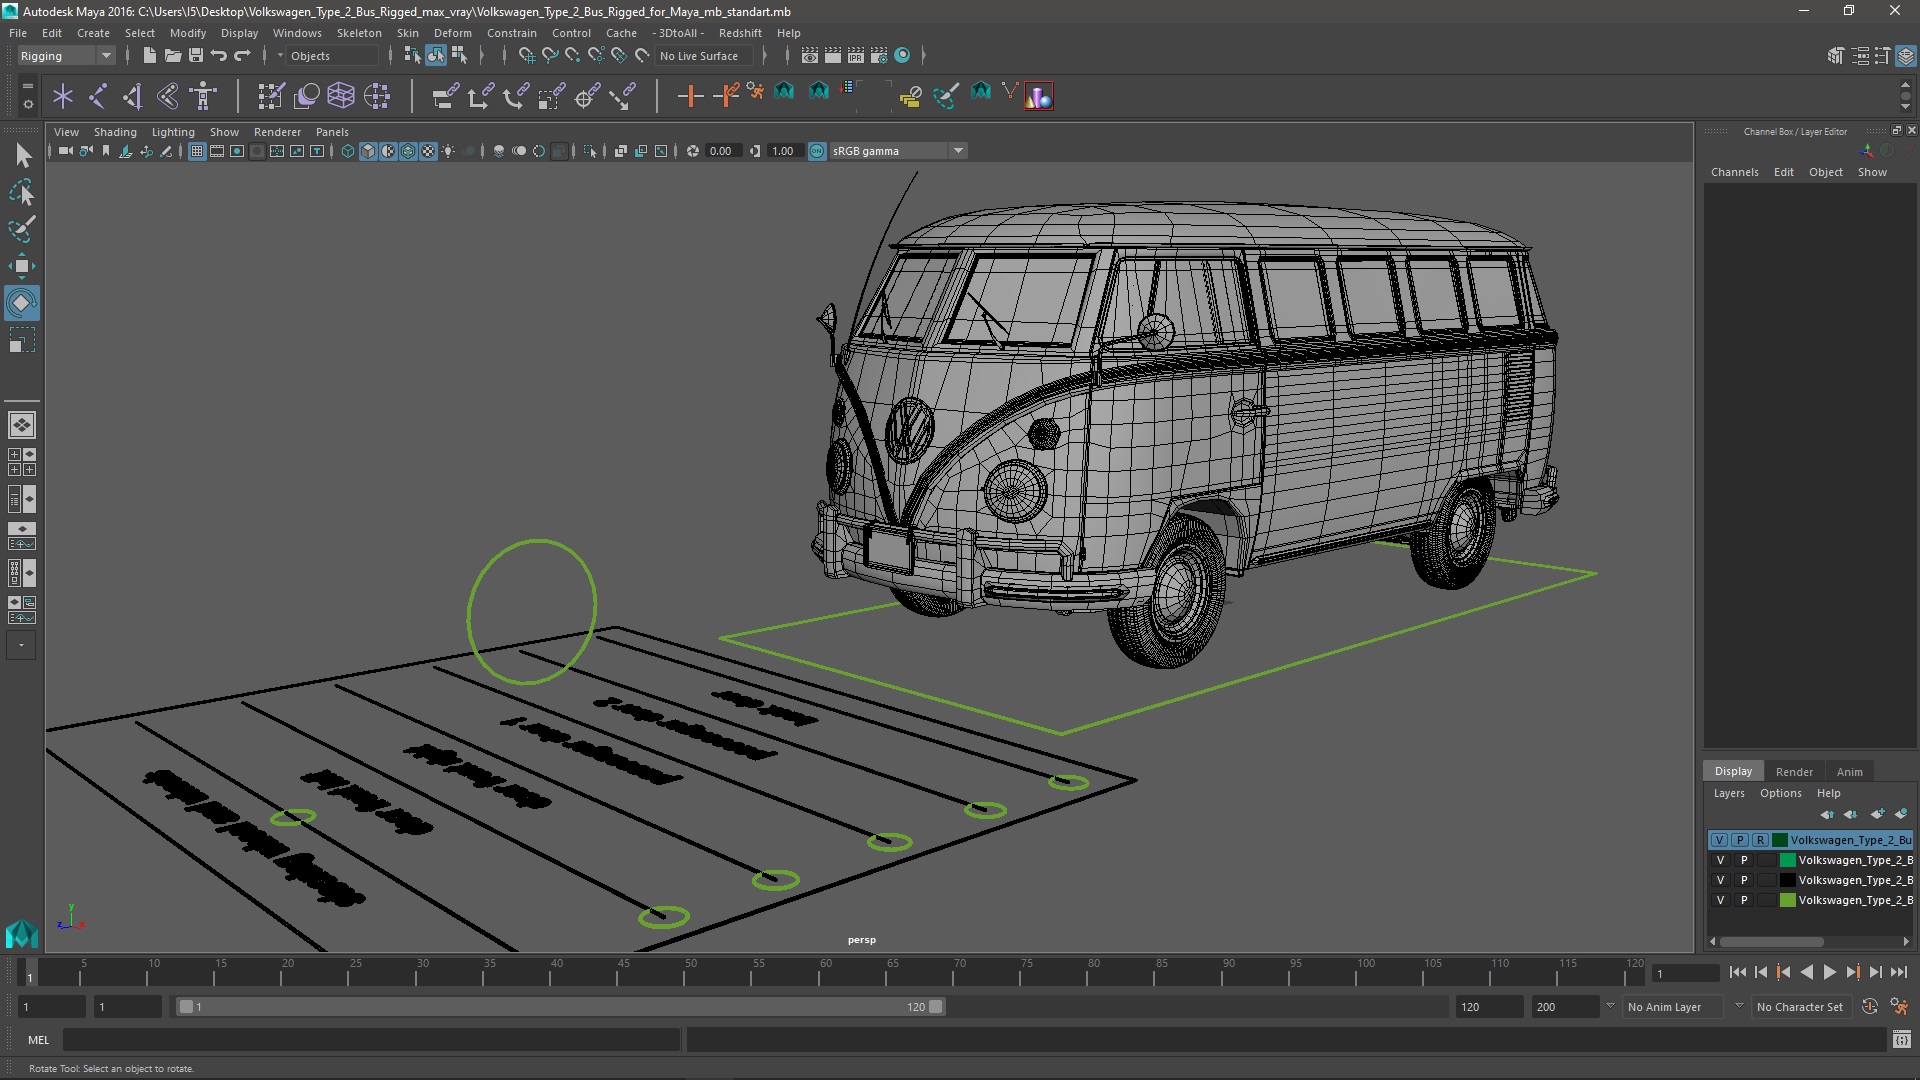Open animation preferences running man icon
This screenshot has height=1080, width=1920.
coord(1899,1007)
